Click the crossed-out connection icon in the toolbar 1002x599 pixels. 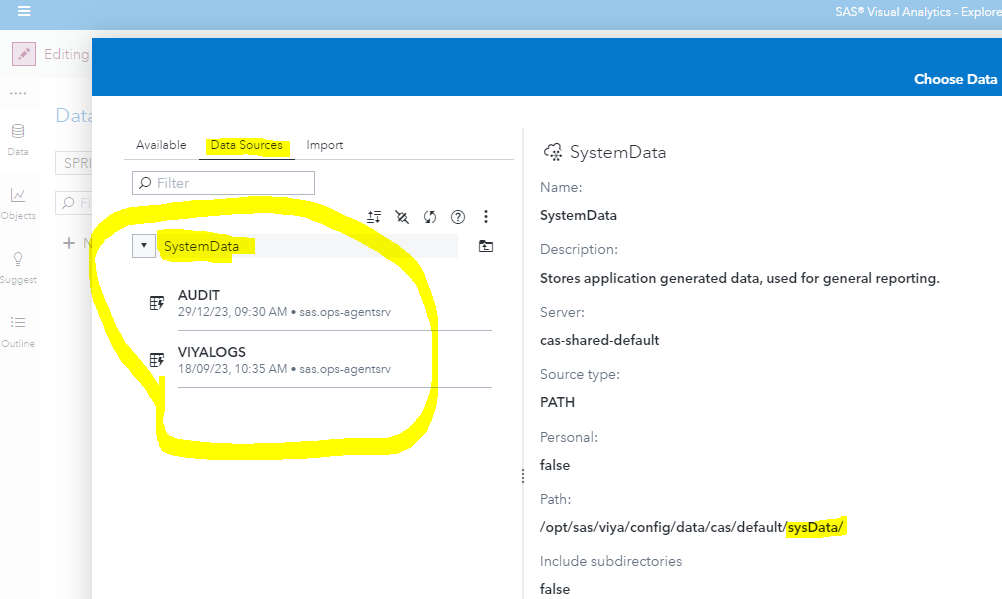(x=402, y=216)
